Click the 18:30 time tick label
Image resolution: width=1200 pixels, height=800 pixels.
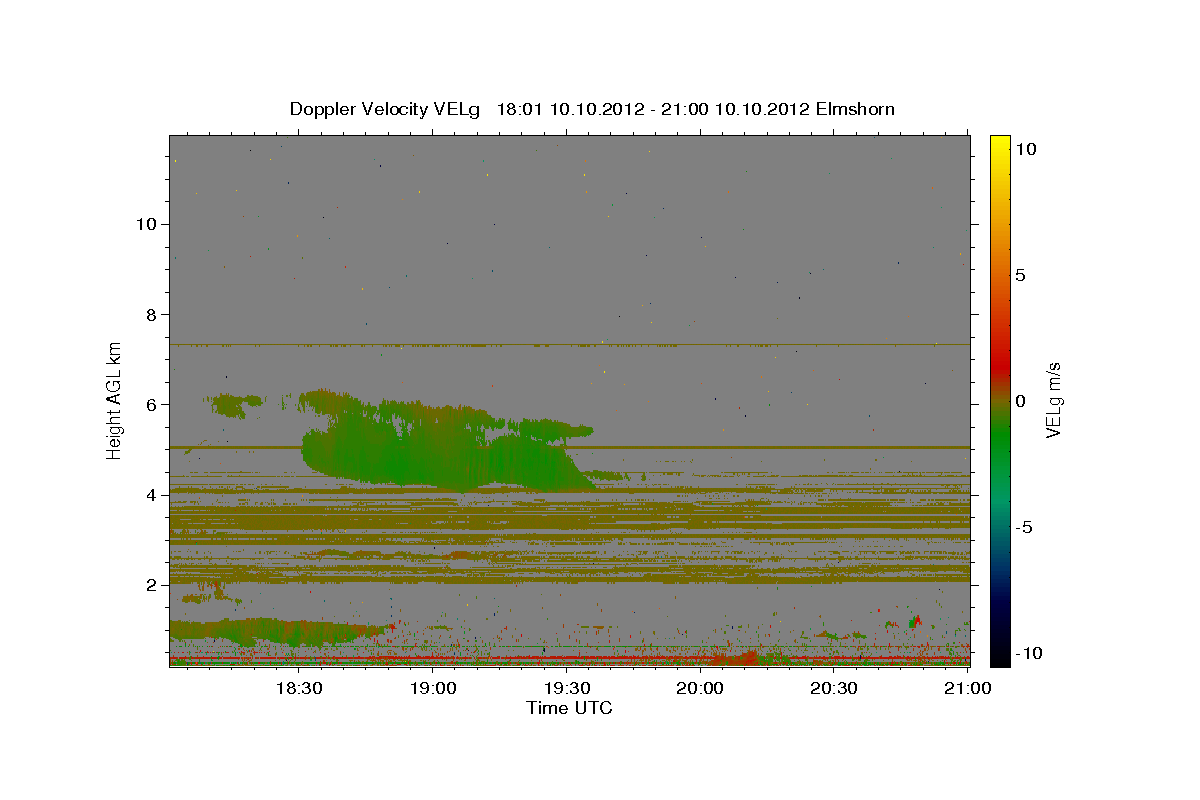298,688
